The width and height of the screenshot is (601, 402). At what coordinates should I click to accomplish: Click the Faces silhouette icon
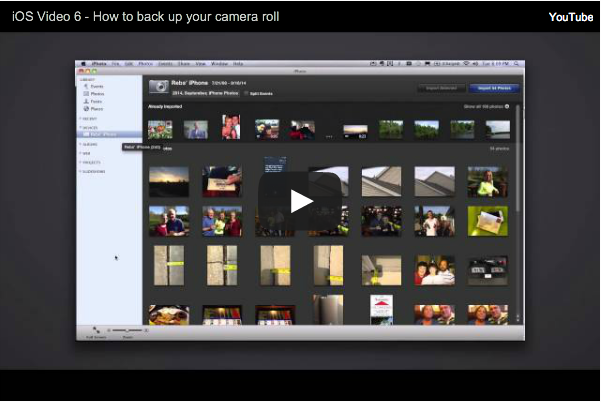coord(86,102)
